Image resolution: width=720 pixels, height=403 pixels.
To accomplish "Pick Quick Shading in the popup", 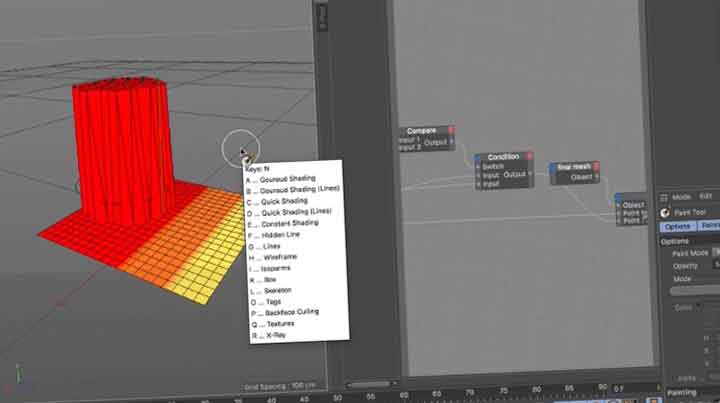I will pyautogui.click(x=283, y=201).
